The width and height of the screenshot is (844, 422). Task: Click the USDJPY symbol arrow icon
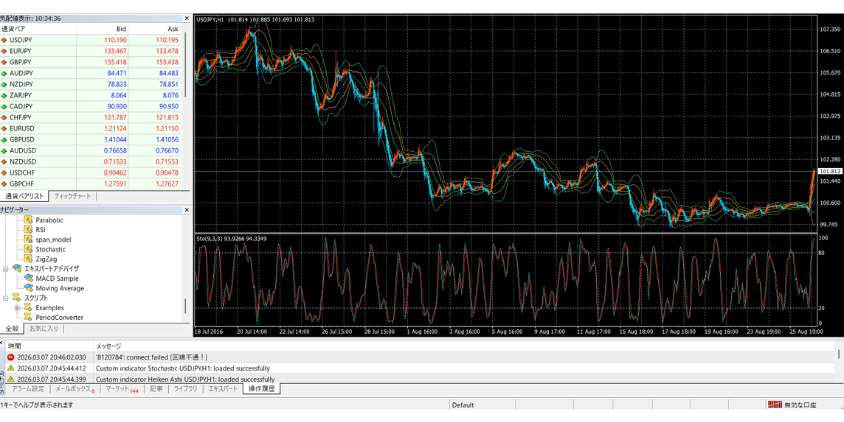[x=5, y=39]
